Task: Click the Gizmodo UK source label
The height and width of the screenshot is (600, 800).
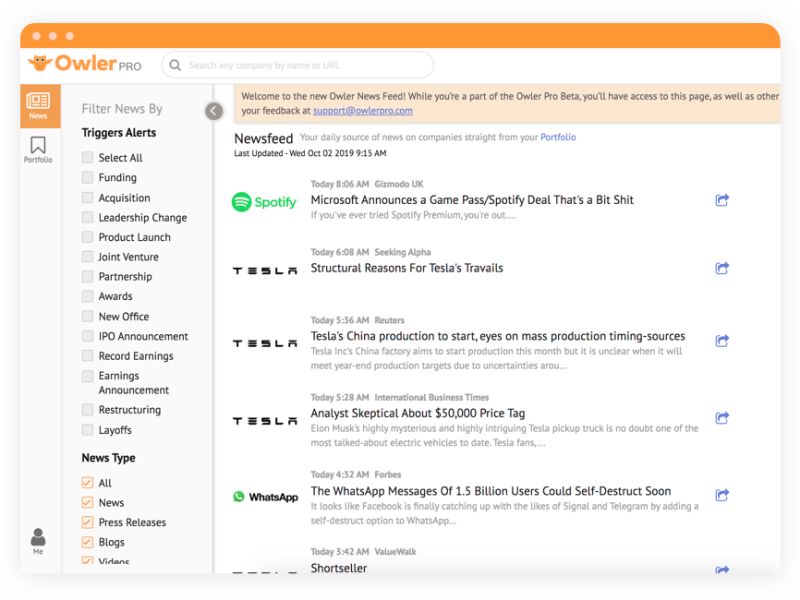Action: [399, 184]
